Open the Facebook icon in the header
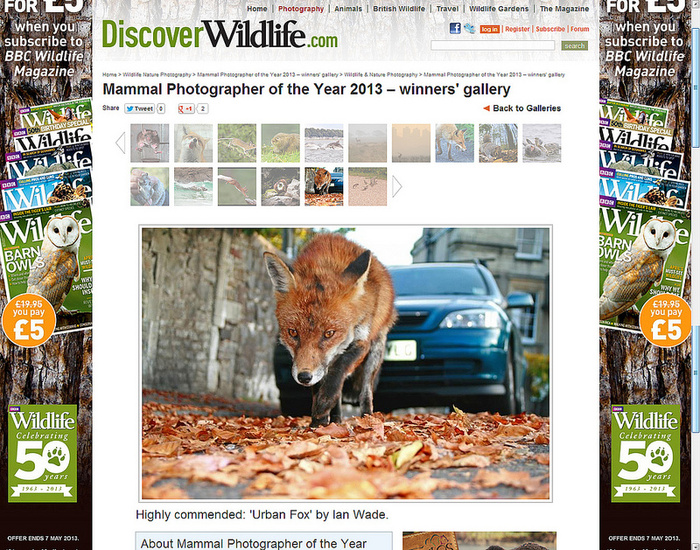Screen dimensions: 700x550 [x=455, y=29]
